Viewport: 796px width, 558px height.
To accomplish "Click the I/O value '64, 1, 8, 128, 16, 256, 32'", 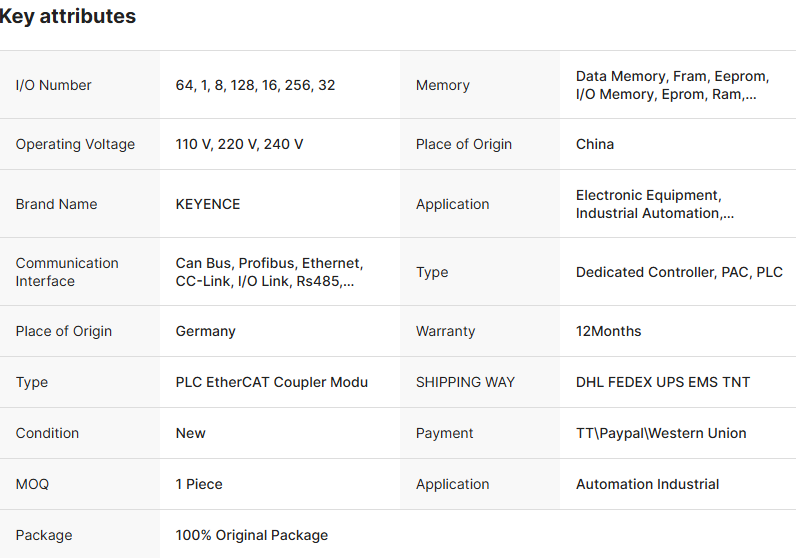I will coord(255,85).
